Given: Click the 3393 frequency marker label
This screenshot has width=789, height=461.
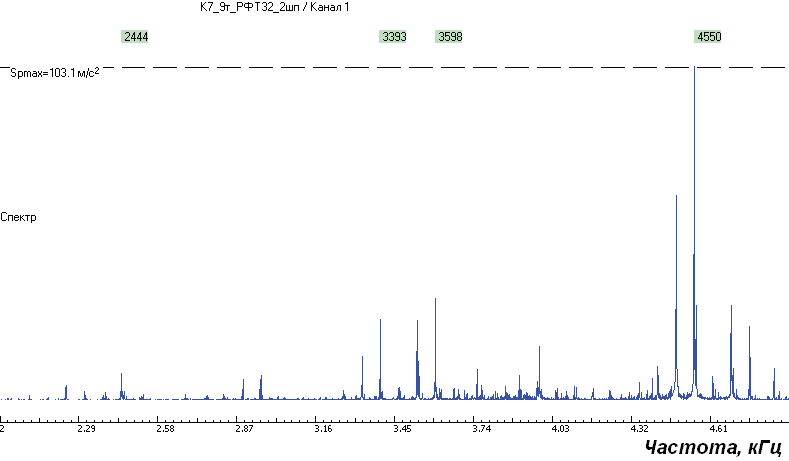Looking at the screenshot, I should click(x=393, y=37).
